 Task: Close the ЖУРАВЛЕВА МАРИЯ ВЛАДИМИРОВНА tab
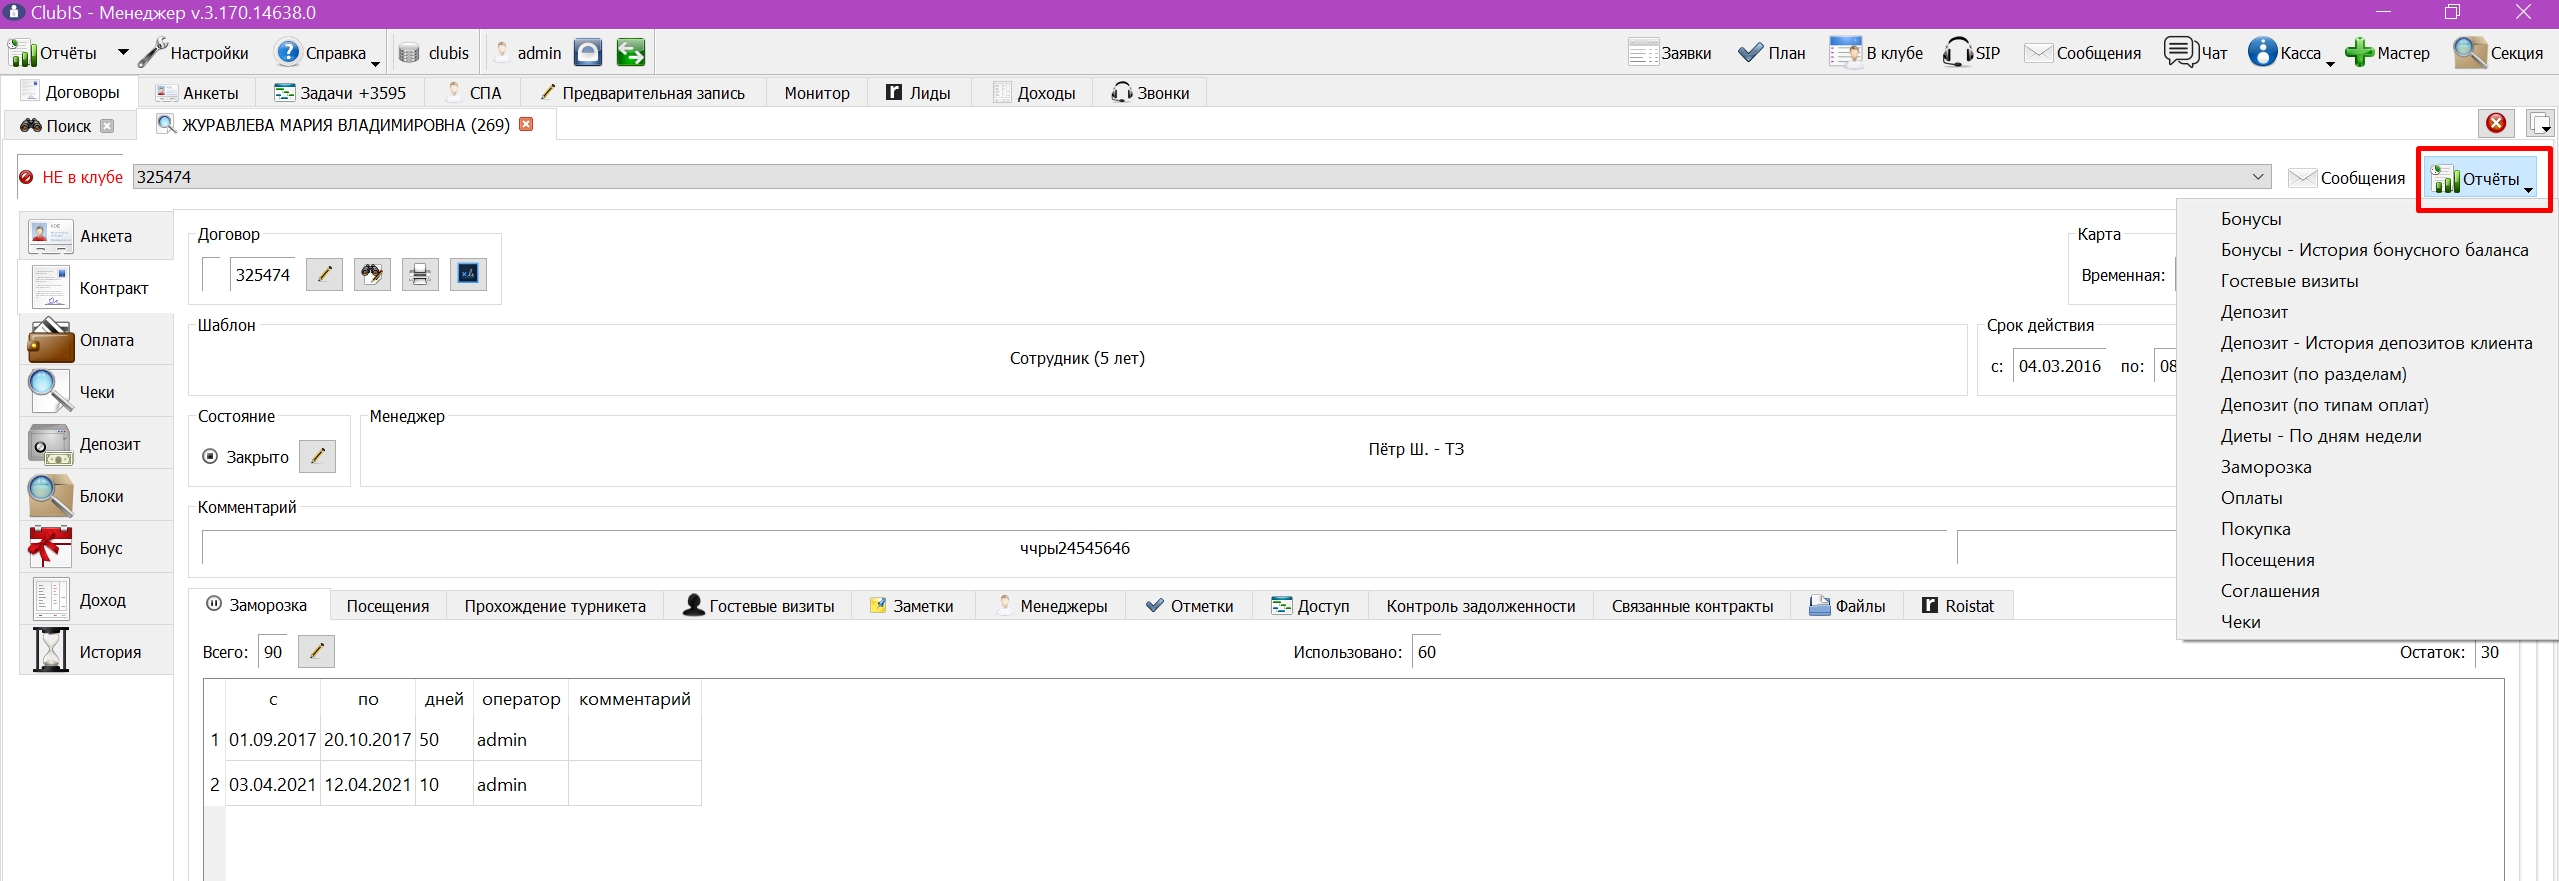tap(526, 124)
